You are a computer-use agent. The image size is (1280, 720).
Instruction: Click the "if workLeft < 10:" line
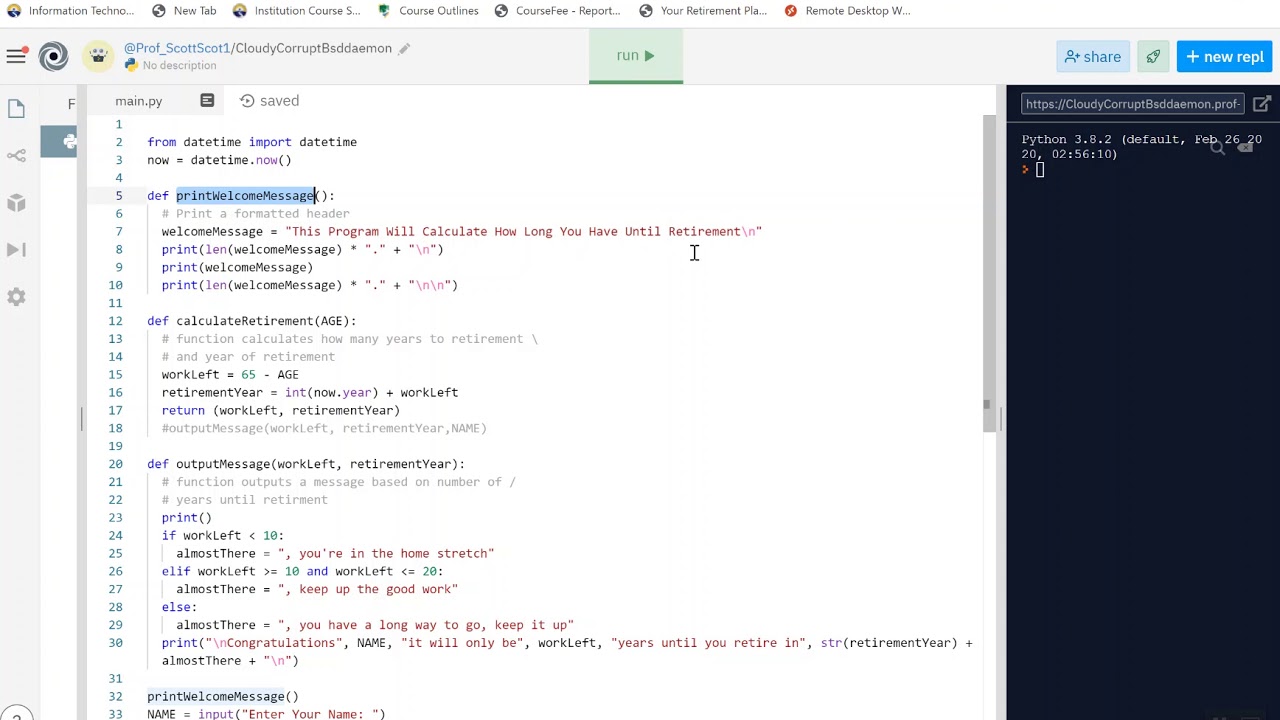click(223, 535)
